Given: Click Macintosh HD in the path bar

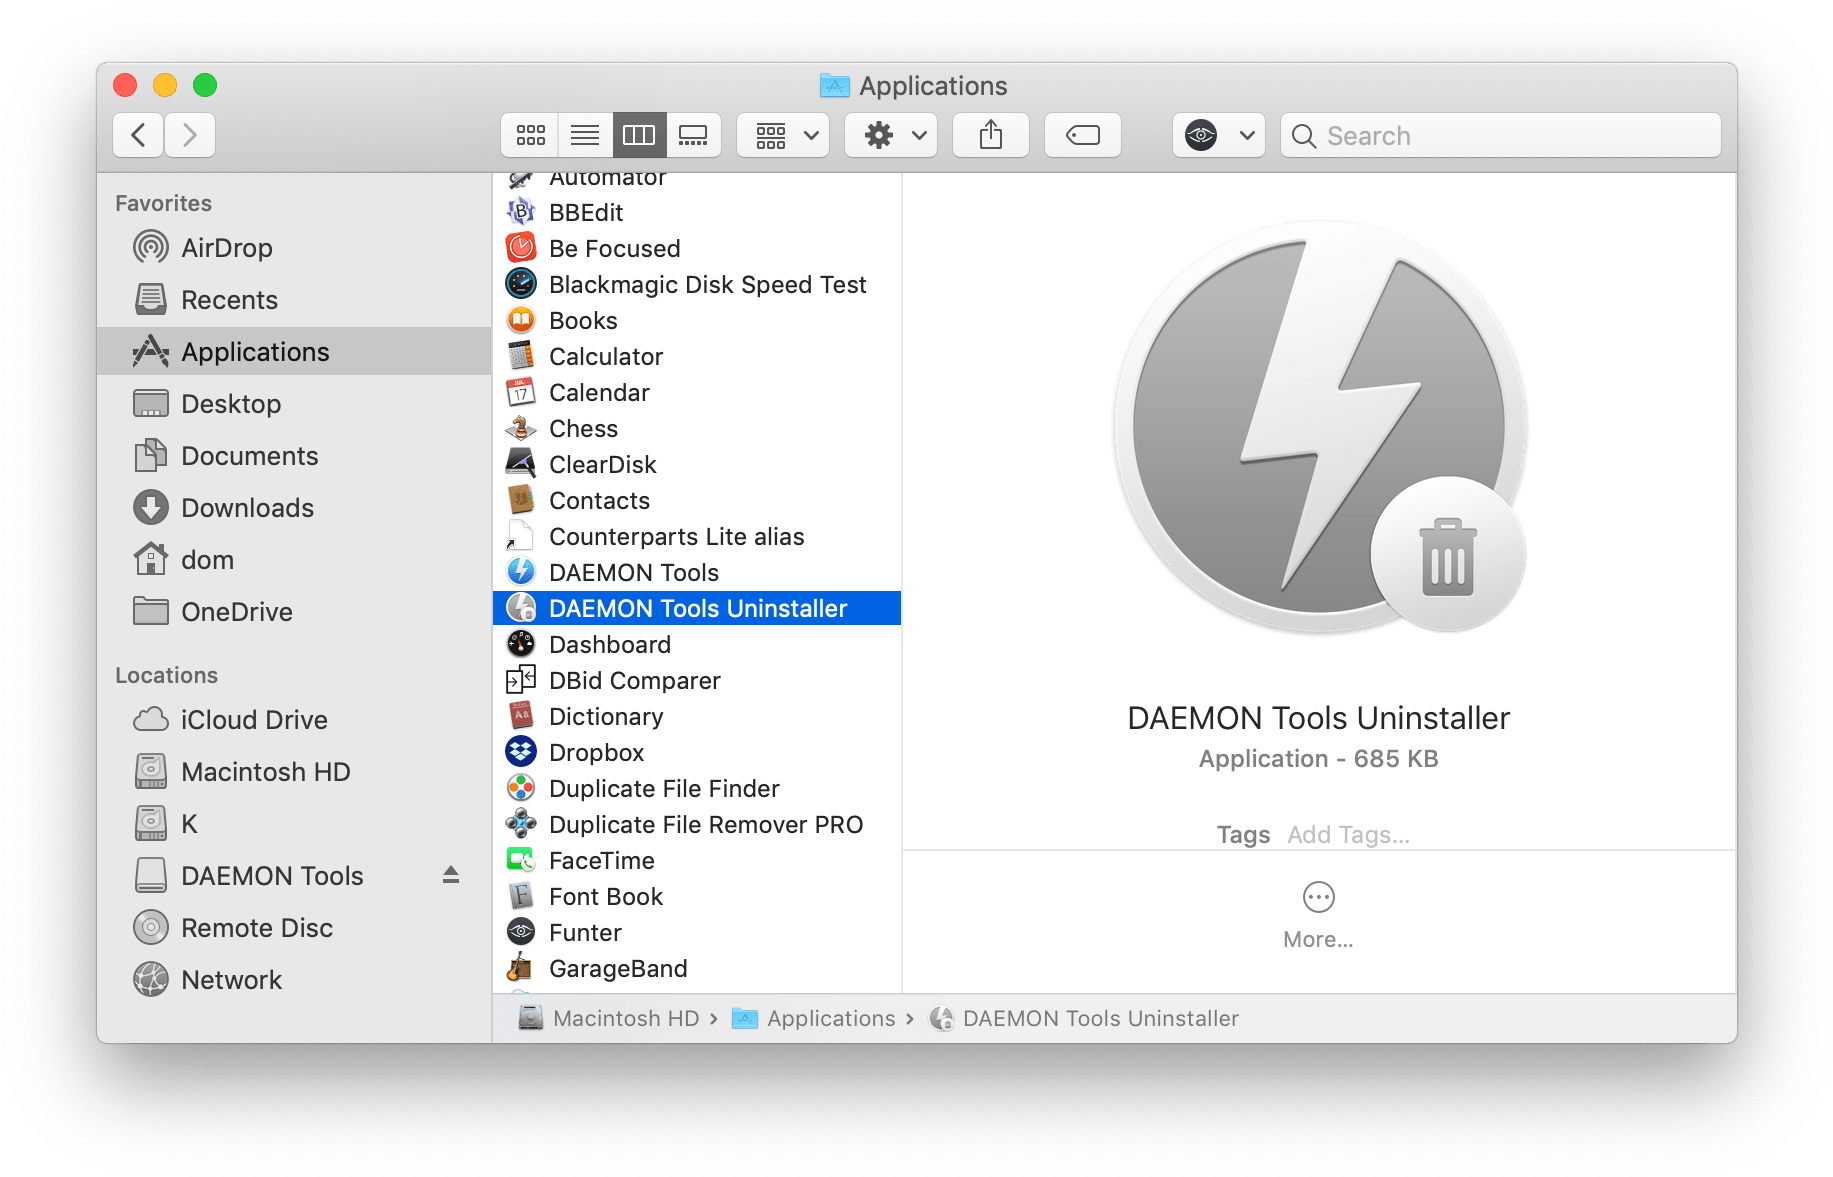Looking at the screenshot, I should (x=608, y=1018).
